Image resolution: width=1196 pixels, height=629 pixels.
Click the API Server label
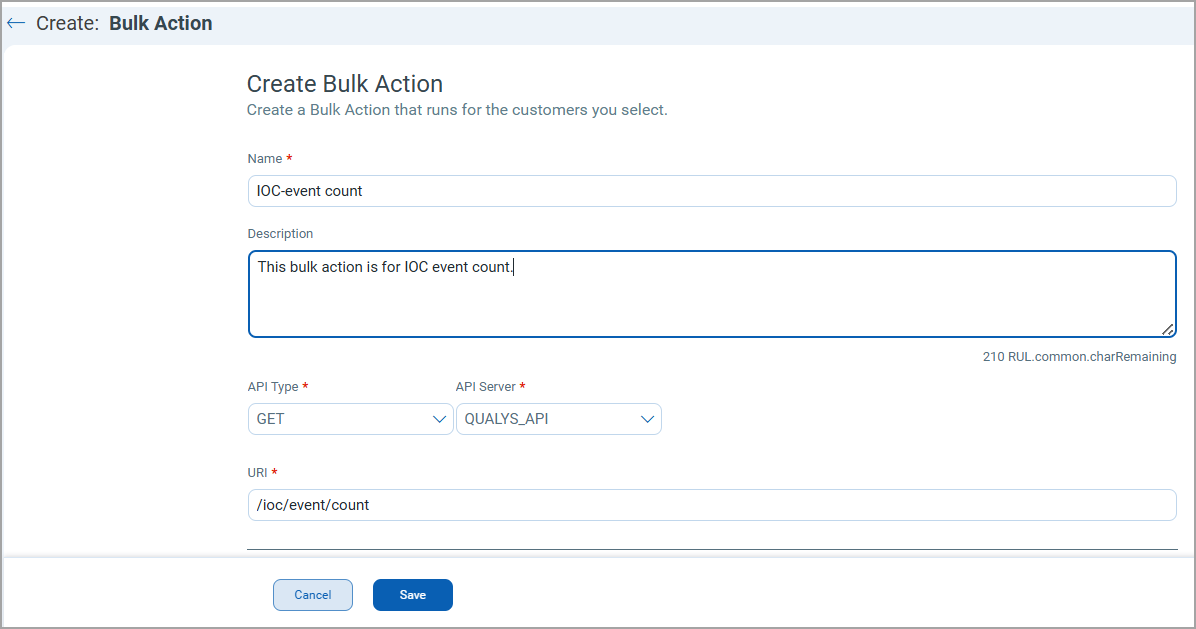tap(486, 387)
